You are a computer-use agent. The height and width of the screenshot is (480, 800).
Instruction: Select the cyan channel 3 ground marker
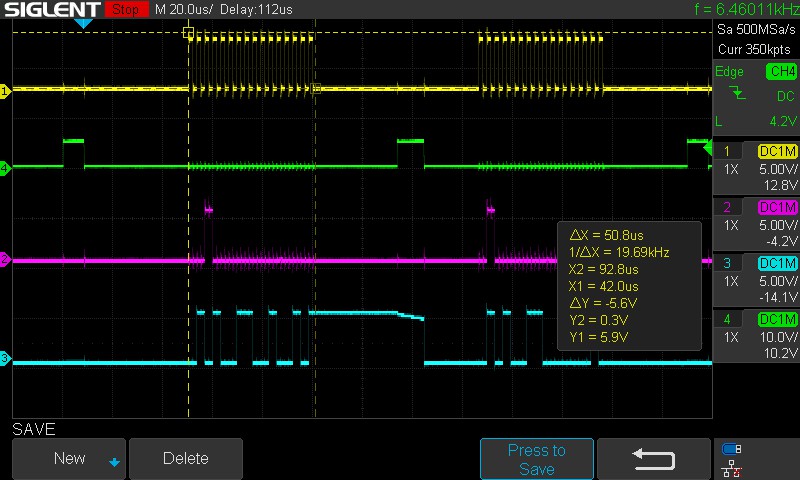tap(5, 358)
